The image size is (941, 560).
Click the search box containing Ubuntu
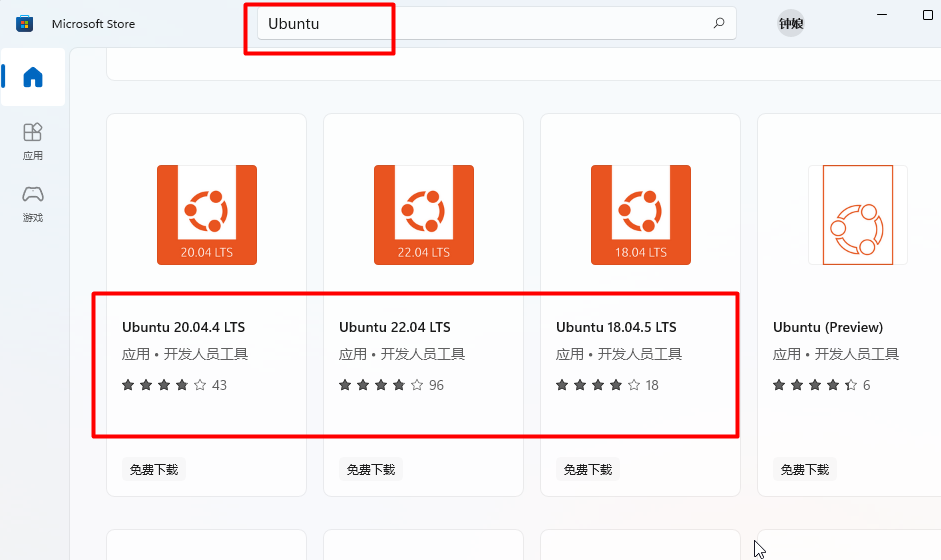[x=497, y=23]
